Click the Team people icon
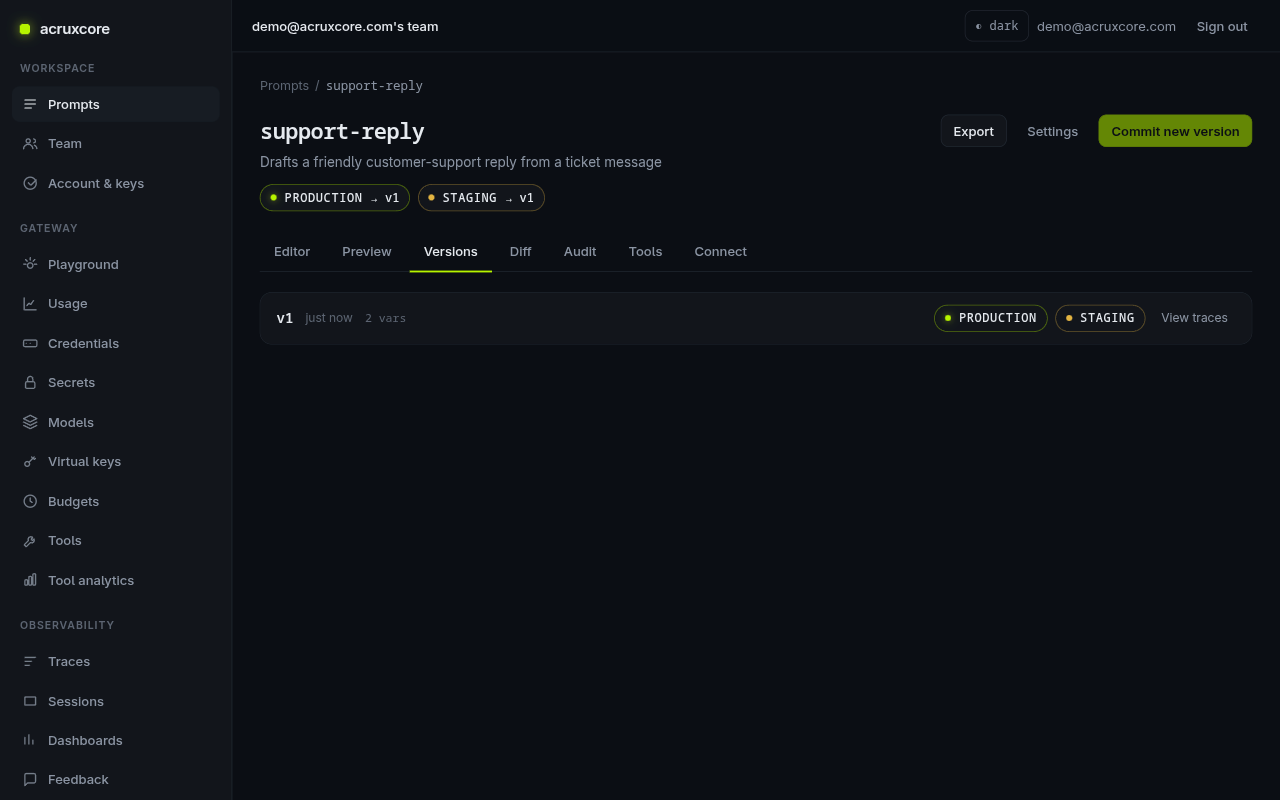The height and width of the screenshot is (800, 1280). (x=30, y=144)
